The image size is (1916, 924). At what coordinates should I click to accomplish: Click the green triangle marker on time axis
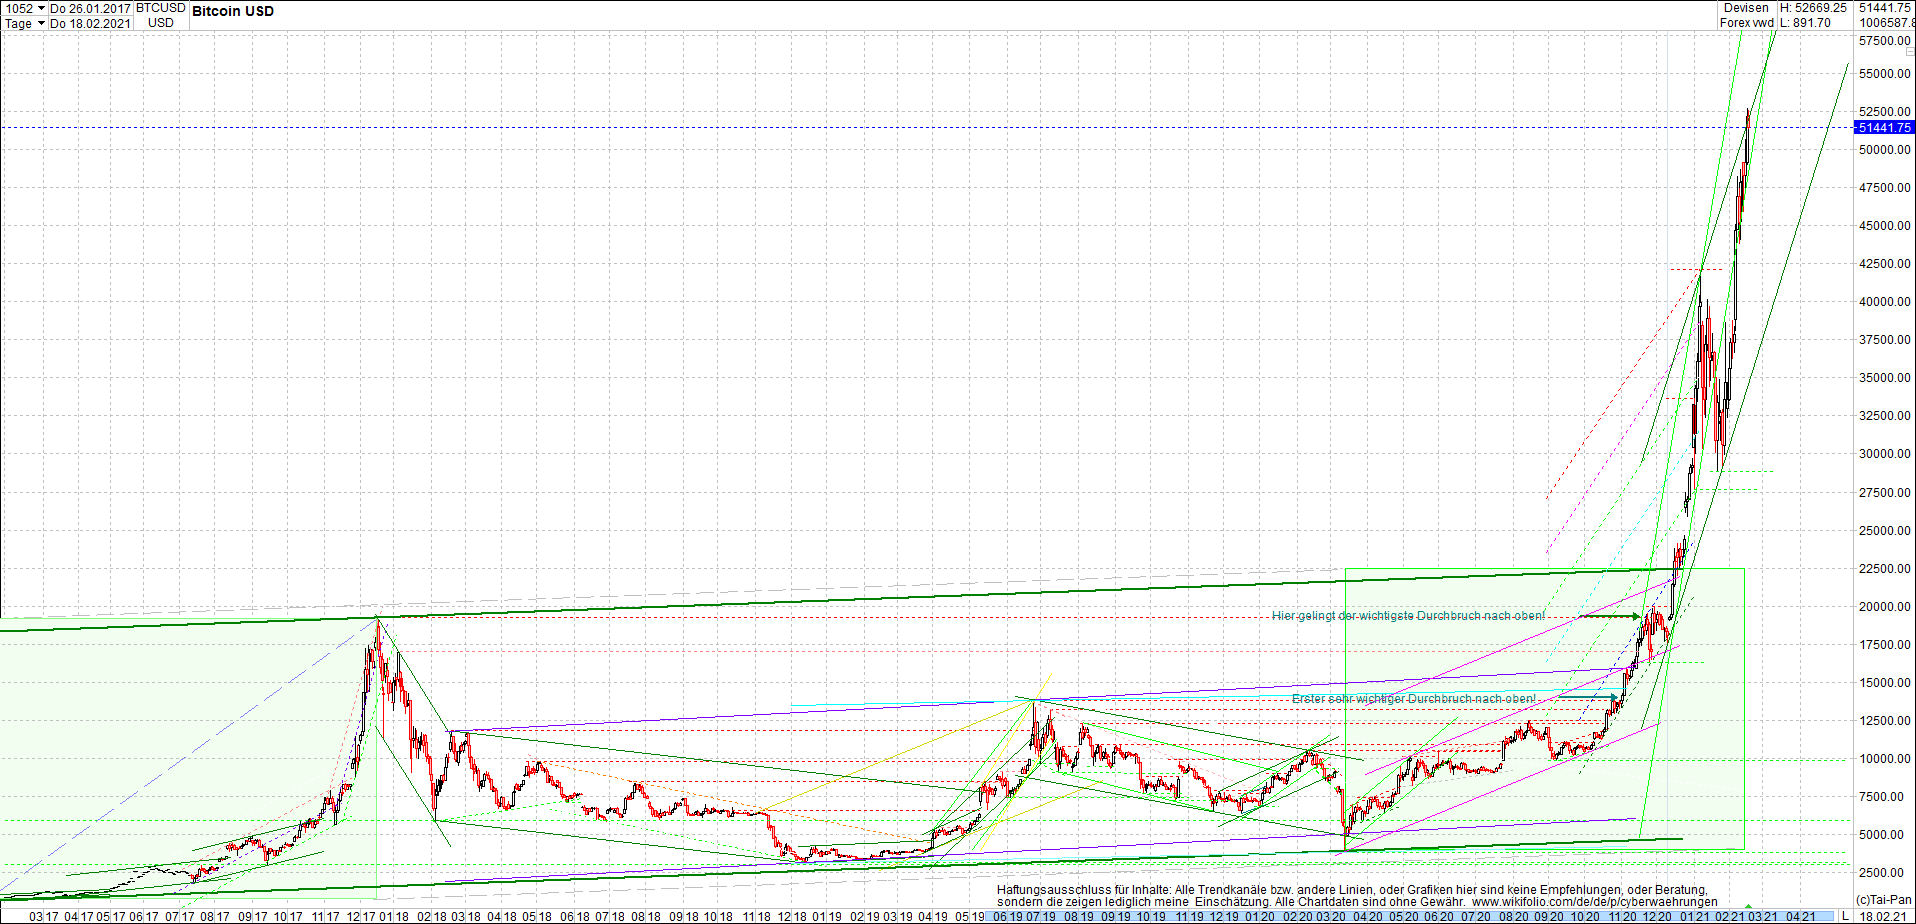[x=1748, y=907]
